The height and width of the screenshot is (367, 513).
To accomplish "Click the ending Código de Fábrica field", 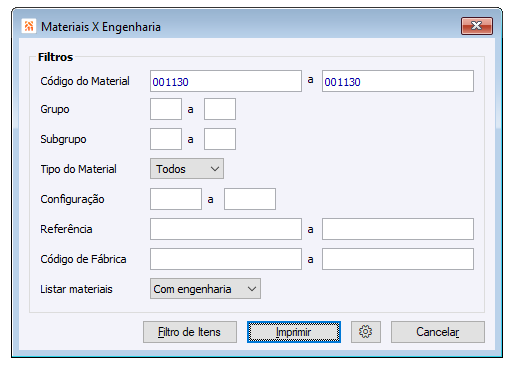I will pyautogui.click(x=398, y=259).
